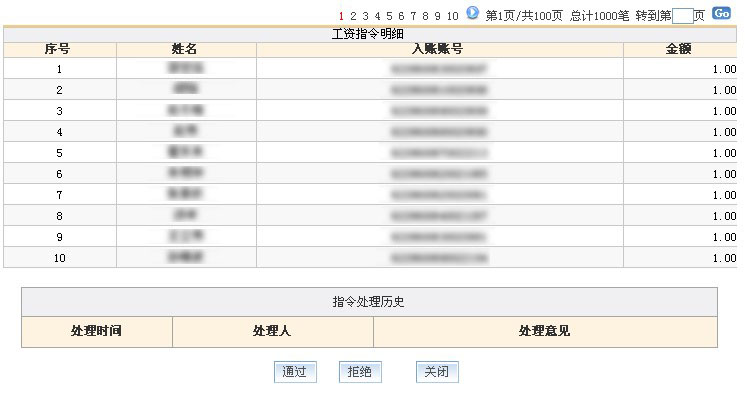Click sequence number 5 in the table
The image size is (745, 398).
pyautogui.click(x=59, y=153)
